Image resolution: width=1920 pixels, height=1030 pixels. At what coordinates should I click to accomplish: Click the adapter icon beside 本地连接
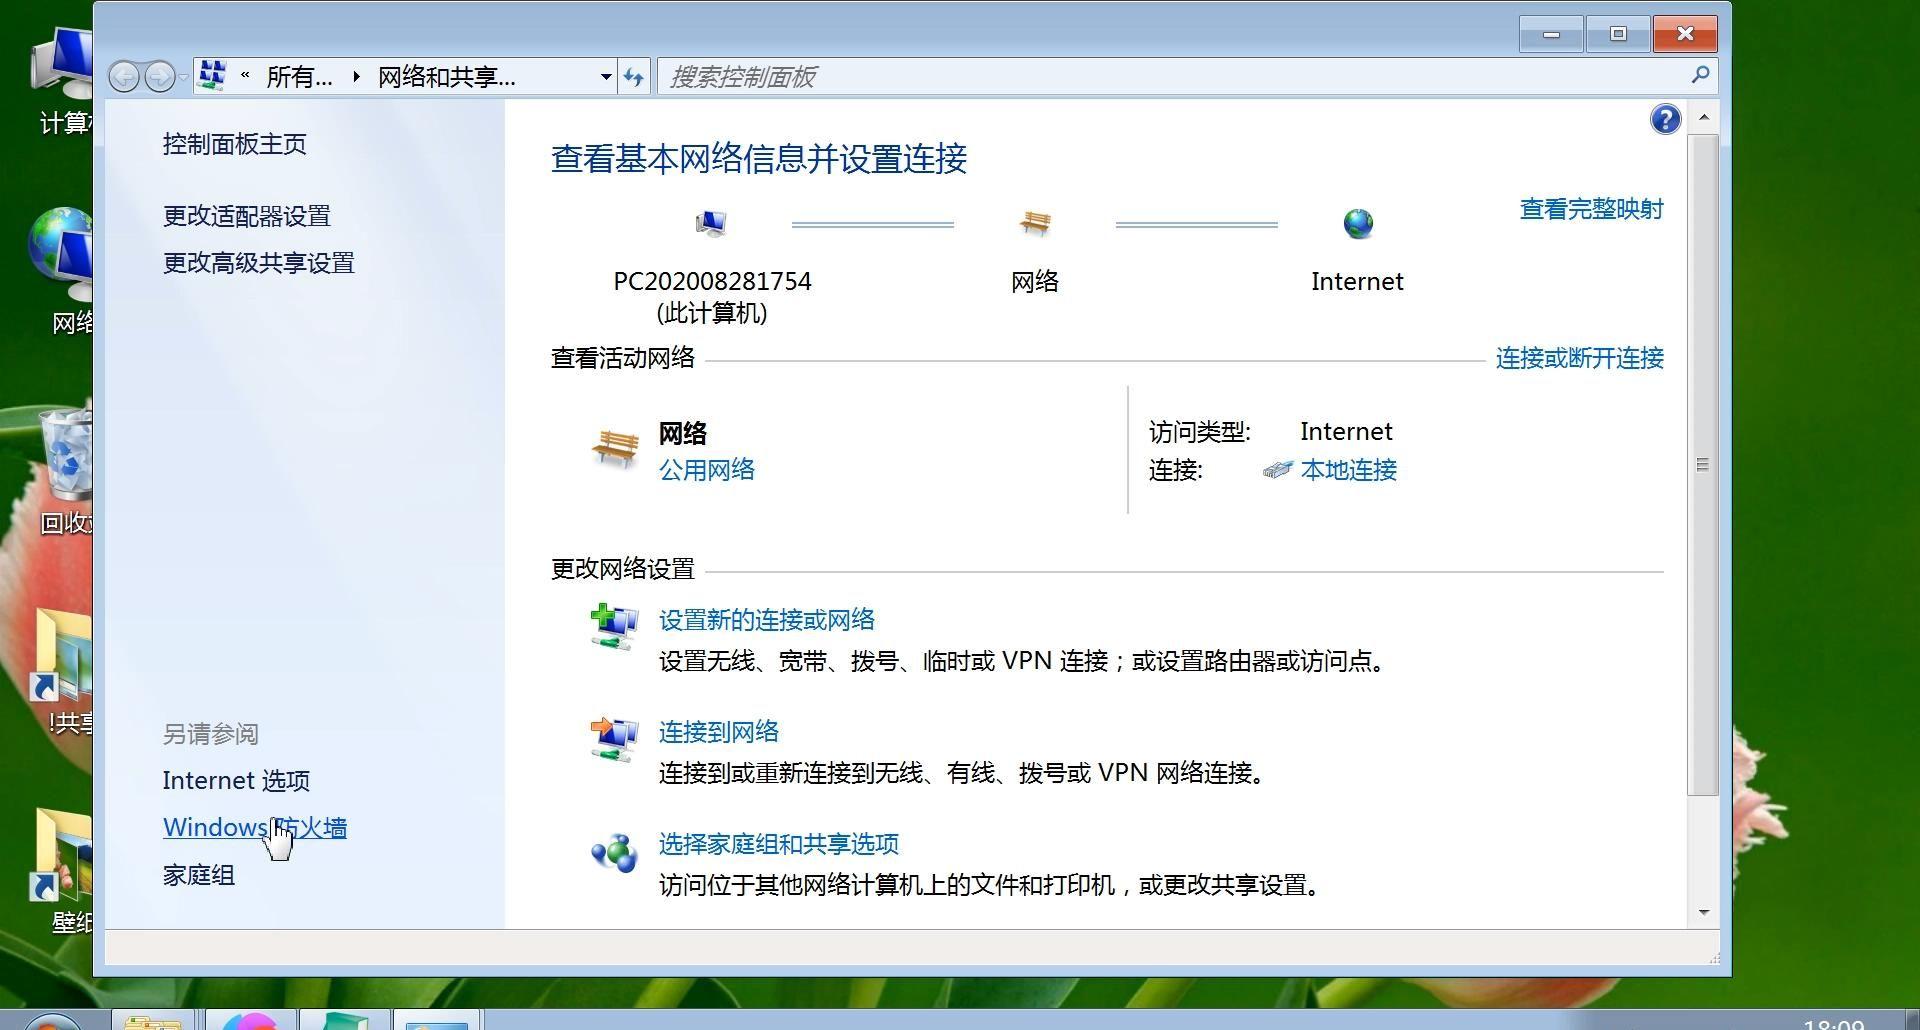point(1278,470)
